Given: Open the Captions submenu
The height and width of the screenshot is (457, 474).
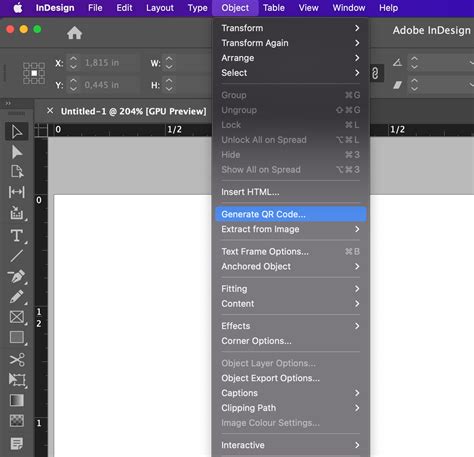Looking at the screenshot, I should [x=291, y=393].
